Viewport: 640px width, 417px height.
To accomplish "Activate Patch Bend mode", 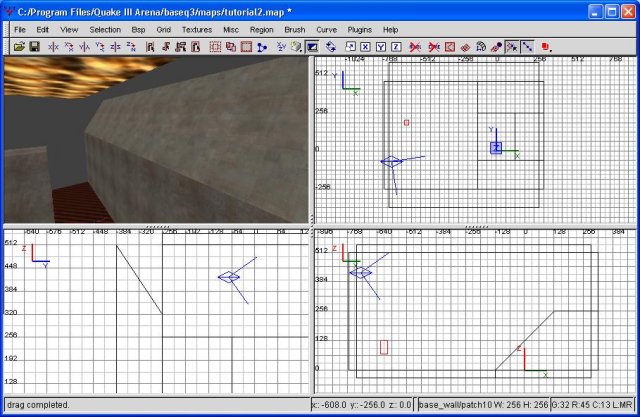I will 481,47.
